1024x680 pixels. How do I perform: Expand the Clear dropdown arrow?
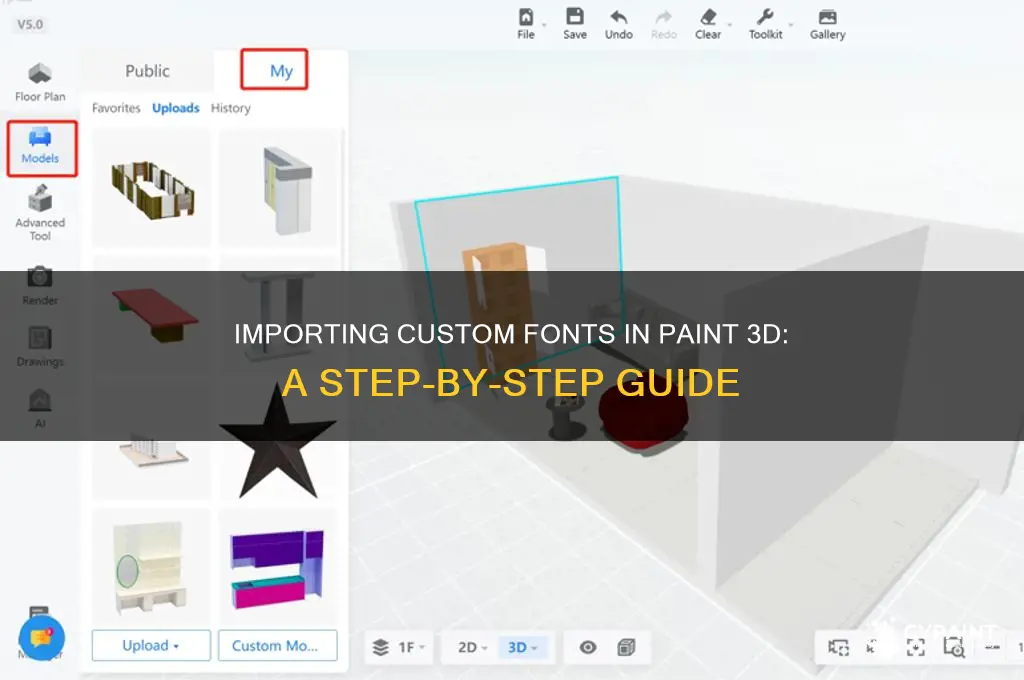[x=729, y=25]
